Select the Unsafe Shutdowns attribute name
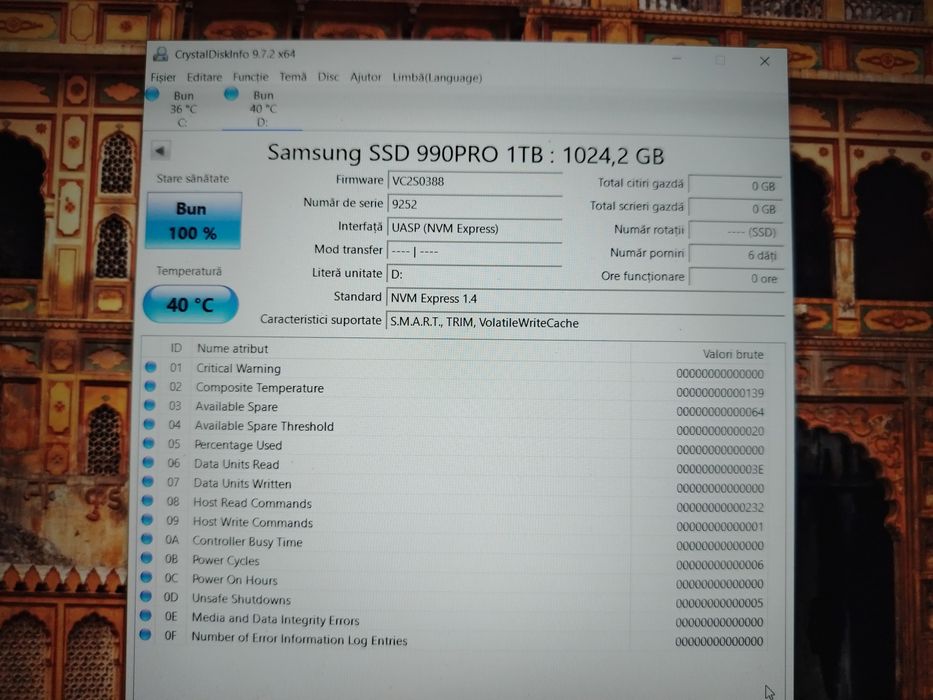The width and height of the screenshot is (933, 700). (241, 599)
